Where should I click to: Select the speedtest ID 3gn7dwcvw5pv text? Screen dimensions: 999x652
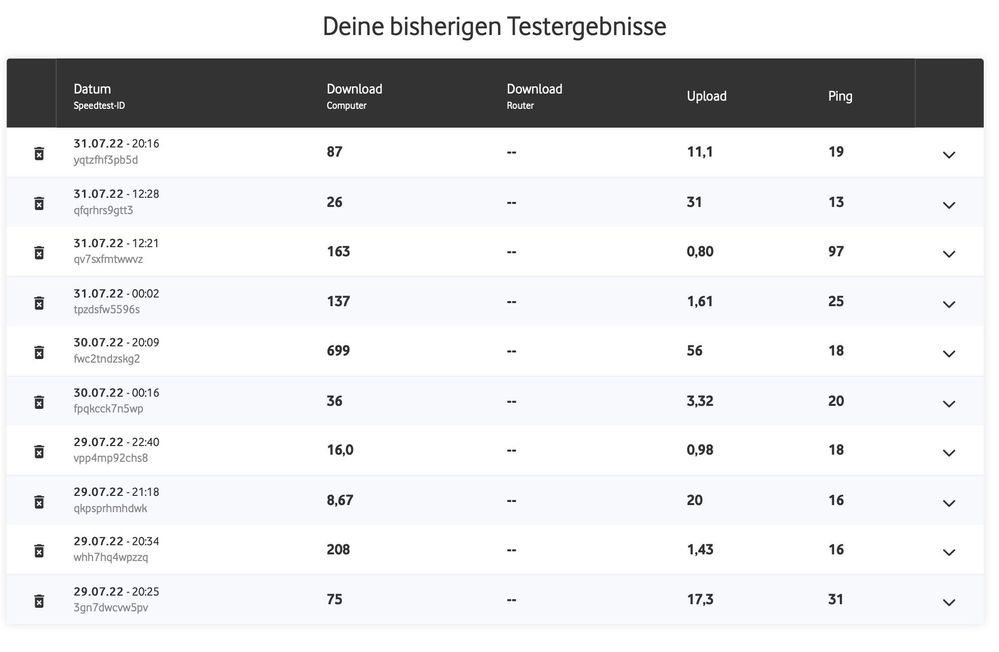(111, 608)
